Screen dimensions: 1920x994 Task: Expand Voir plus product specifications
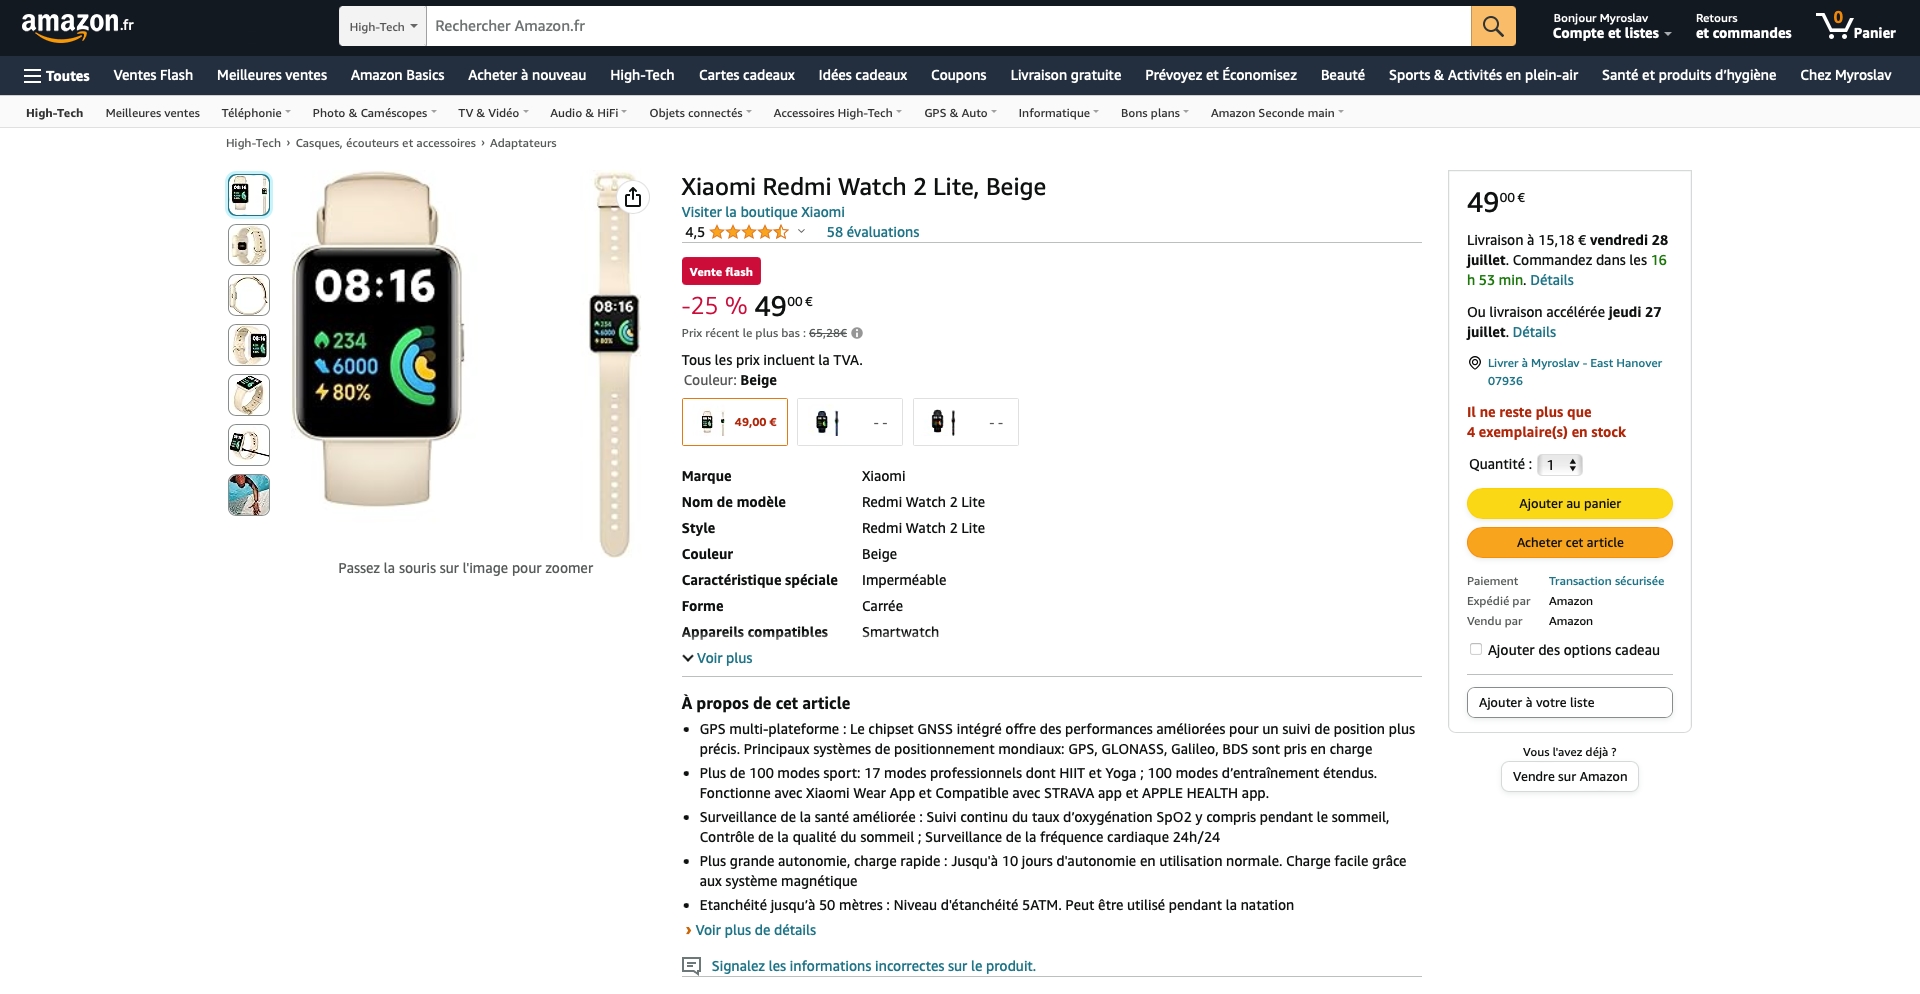click(x=717, y=658)
